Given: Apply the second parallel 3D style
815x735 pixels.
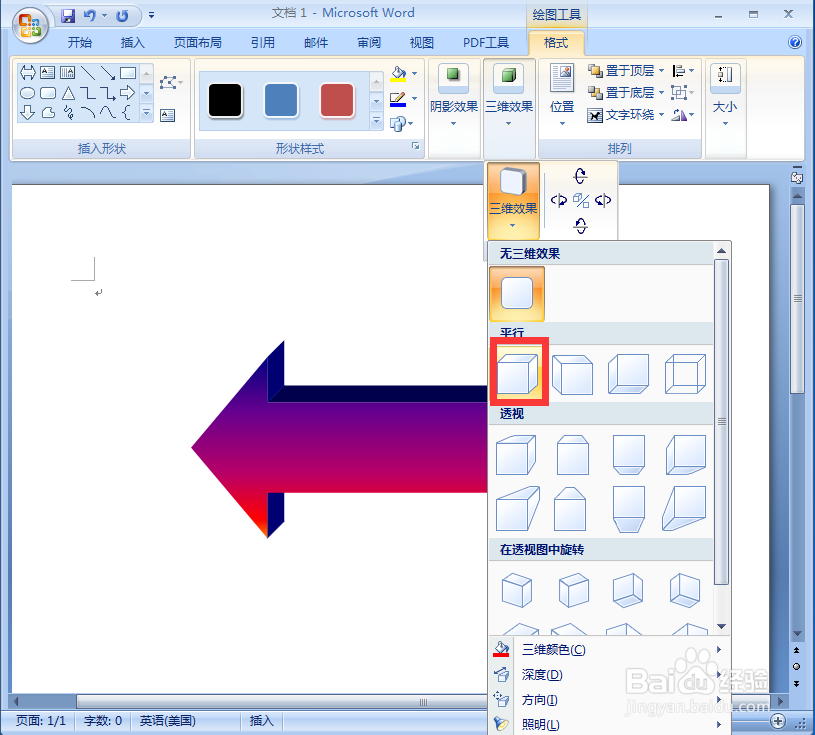Looking at the screenshot, I should [572, 373].
